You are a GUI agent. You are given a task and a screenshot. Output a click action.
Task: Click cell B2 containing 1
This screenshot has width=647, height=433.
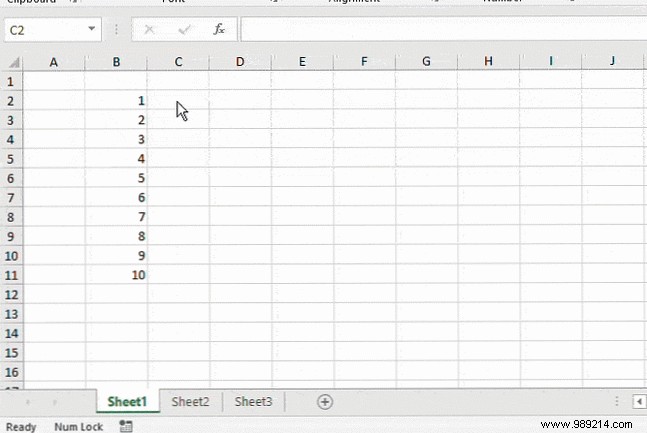pyautogui.click(x=116, y=101)
